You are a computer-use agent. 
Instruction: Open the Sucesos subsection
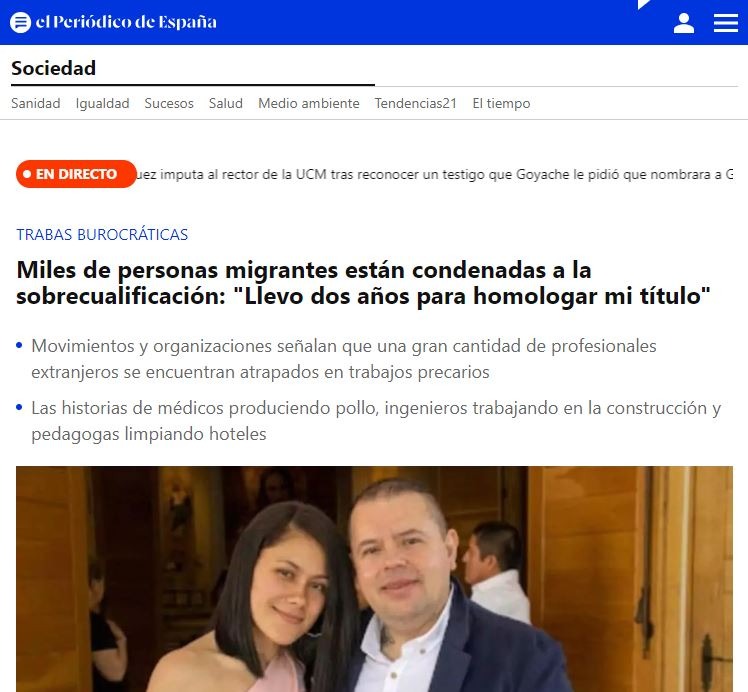click(x=169, y=103)
